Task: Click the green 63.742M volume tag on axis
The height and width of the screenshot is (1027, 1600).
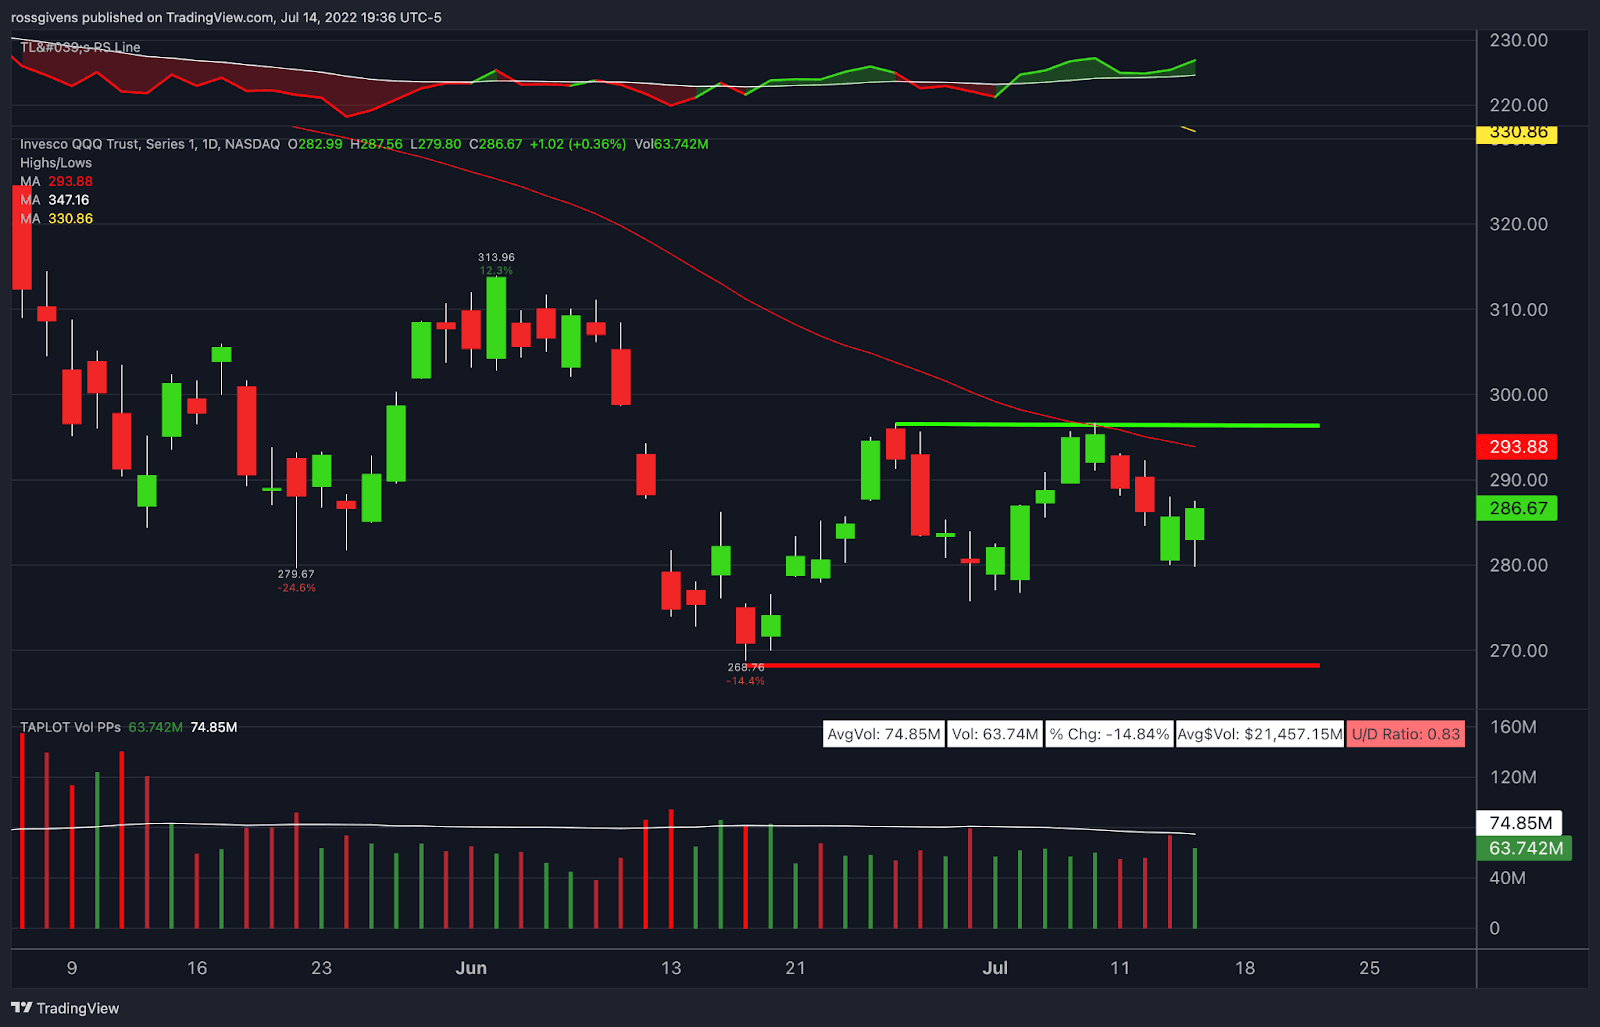Action: (1522, 848)
